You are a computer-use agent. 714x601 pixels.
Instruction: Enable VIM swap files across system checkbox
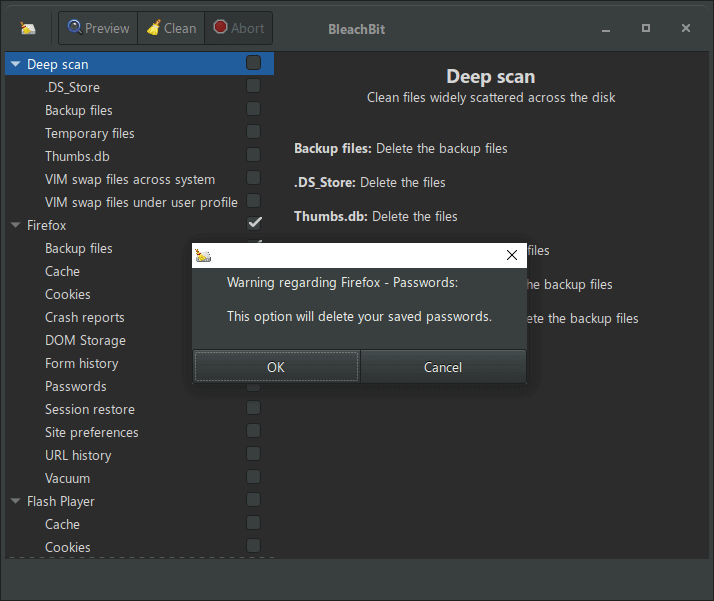click(254, 178)
